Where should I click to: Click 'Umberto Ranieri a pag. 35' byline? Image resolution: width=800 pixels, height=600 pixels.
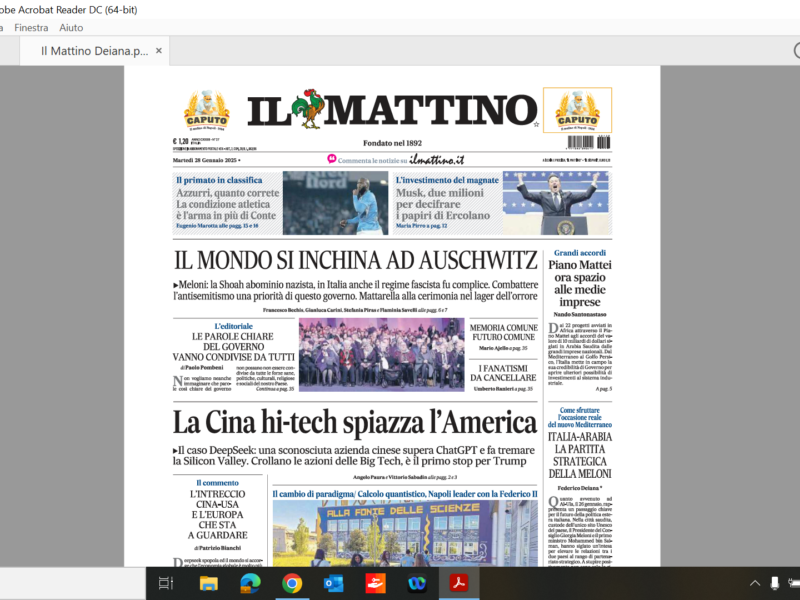pyautogui.click(x=503, y=389)
